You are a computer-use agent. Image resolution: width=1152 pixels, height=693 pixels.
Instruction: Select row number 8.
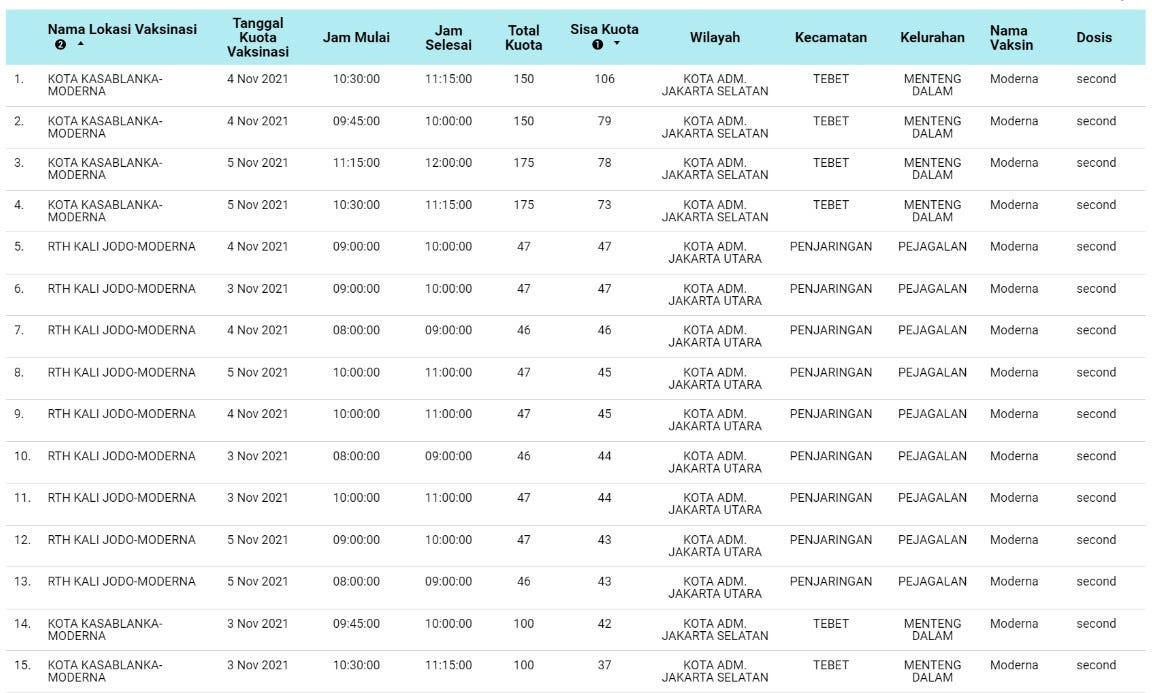pyautogui.click(x=19, y=372)
